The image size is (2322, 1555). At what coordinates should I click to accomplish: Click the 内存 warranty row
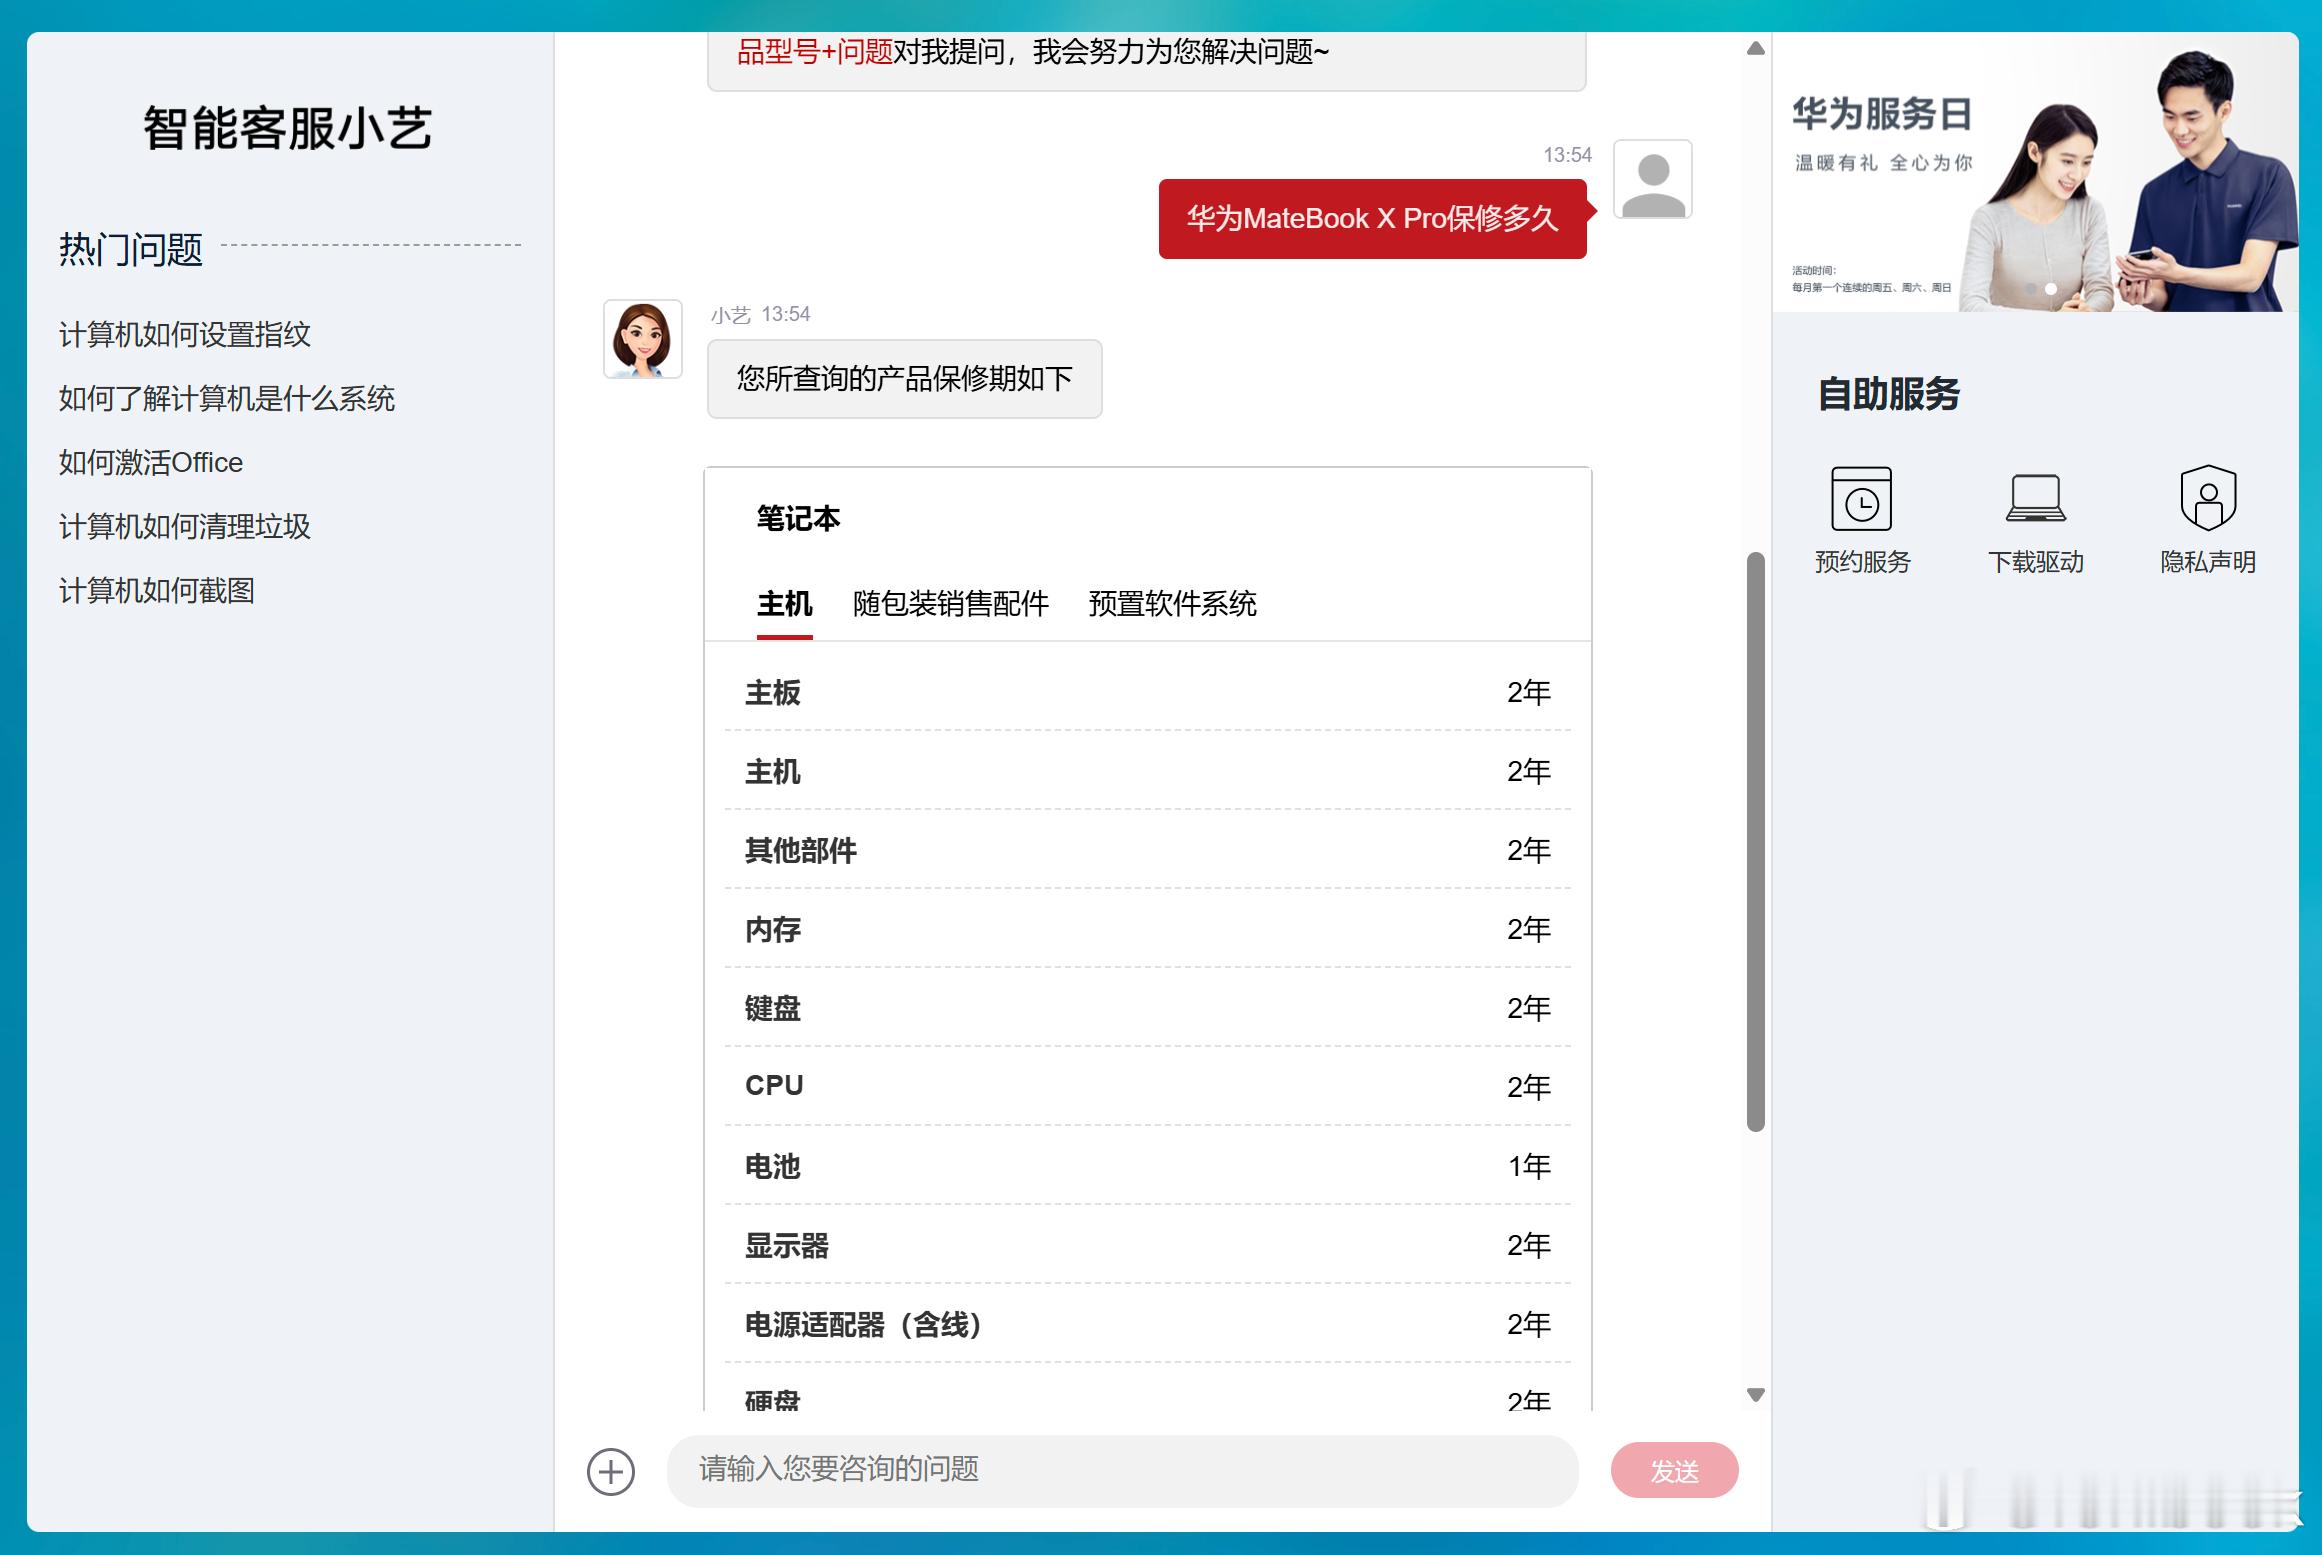pos(1148,929)
